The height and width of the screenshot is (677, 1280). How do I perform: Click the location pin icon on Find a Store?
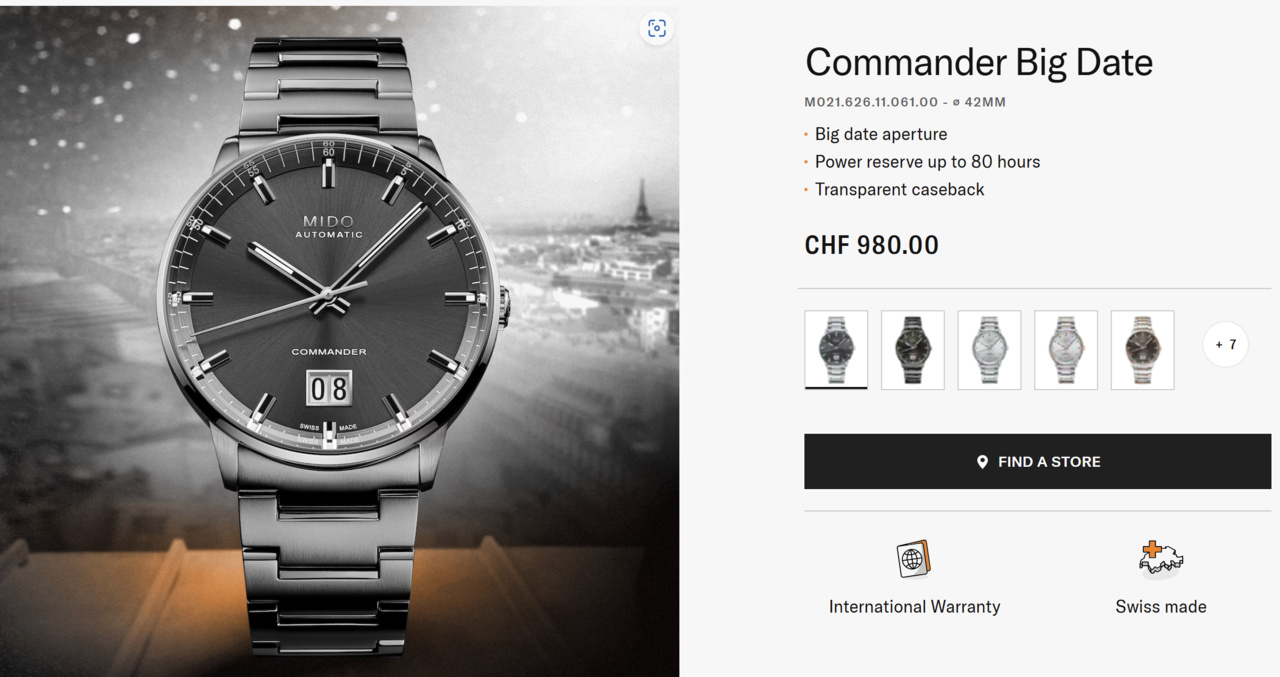point(982,462)
